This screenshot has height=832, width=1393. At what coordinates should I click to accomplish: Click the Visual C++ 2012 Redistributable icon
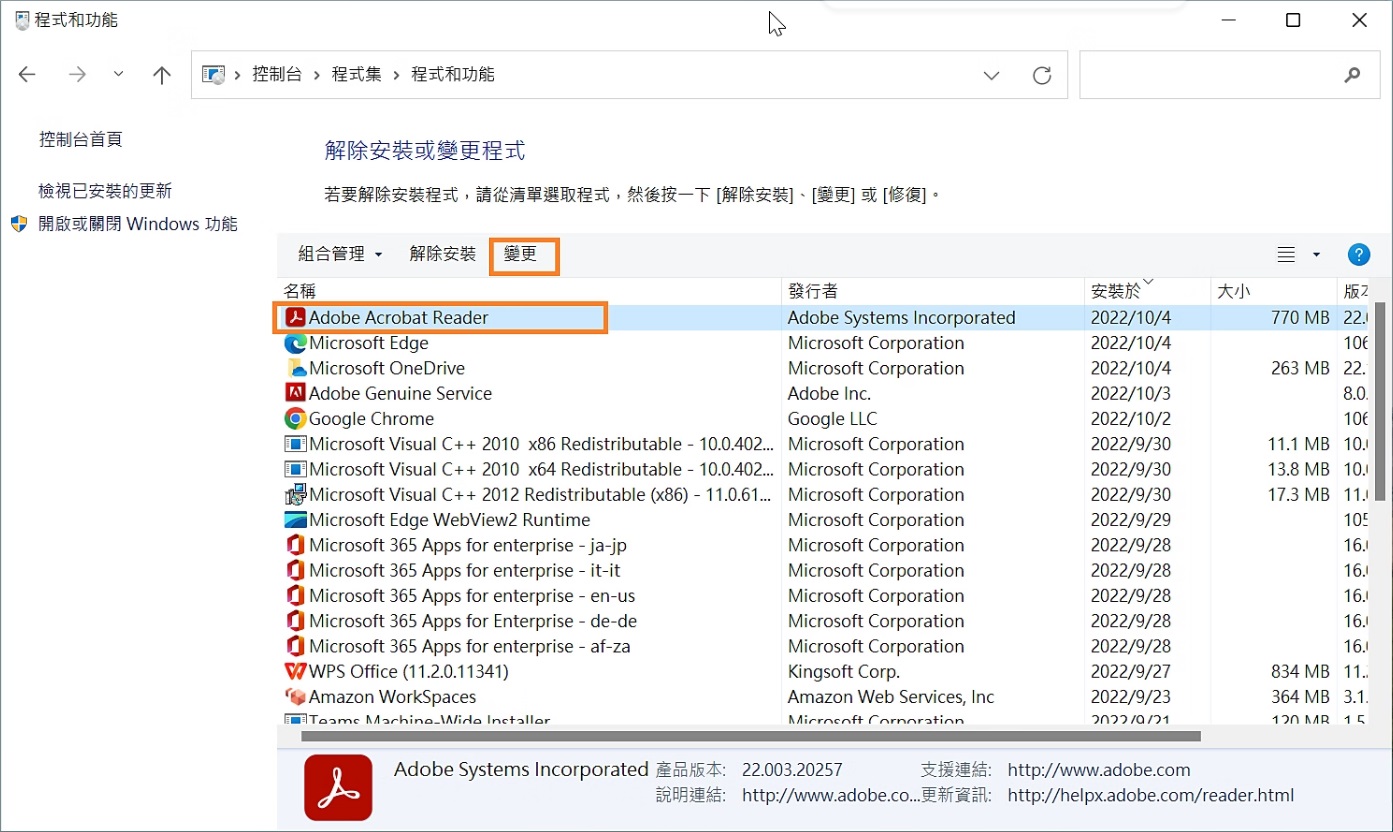point(295,494)
